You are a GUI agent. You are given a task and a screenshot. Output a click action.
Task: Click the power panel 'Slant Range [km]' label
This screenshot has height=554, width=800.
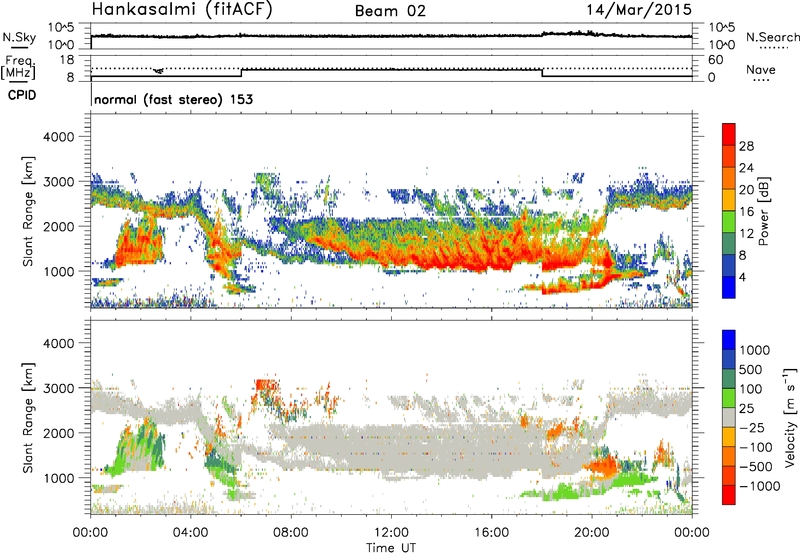coord(28,211)
